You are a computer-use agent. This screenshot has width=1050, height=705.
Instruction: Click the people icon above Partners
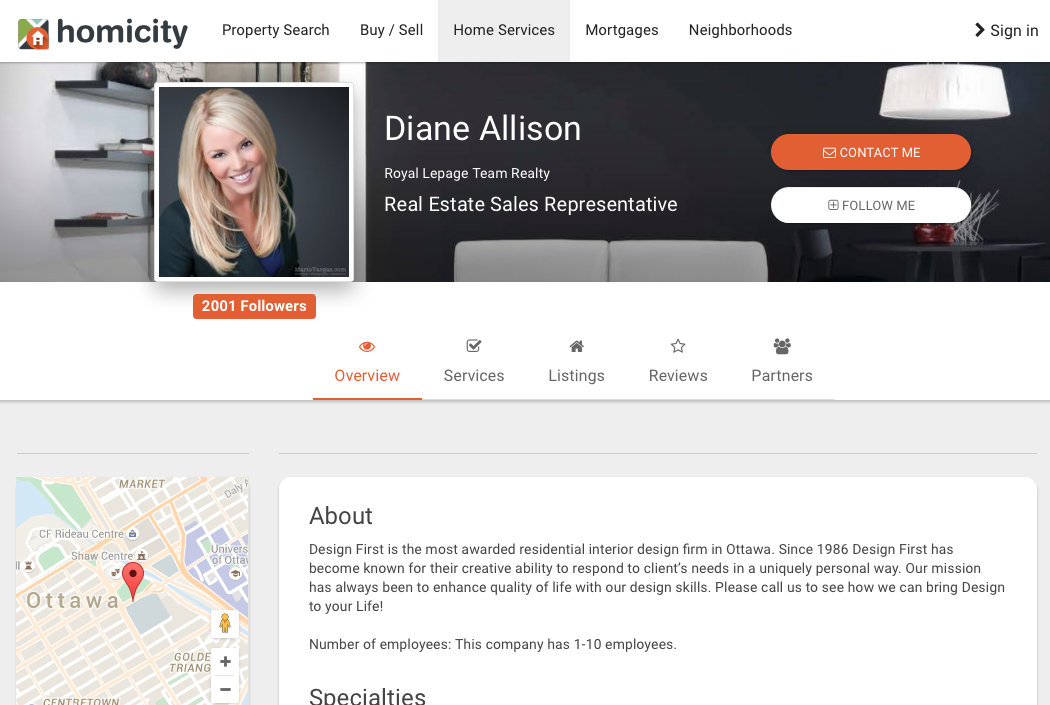click(x=782, y=345)
